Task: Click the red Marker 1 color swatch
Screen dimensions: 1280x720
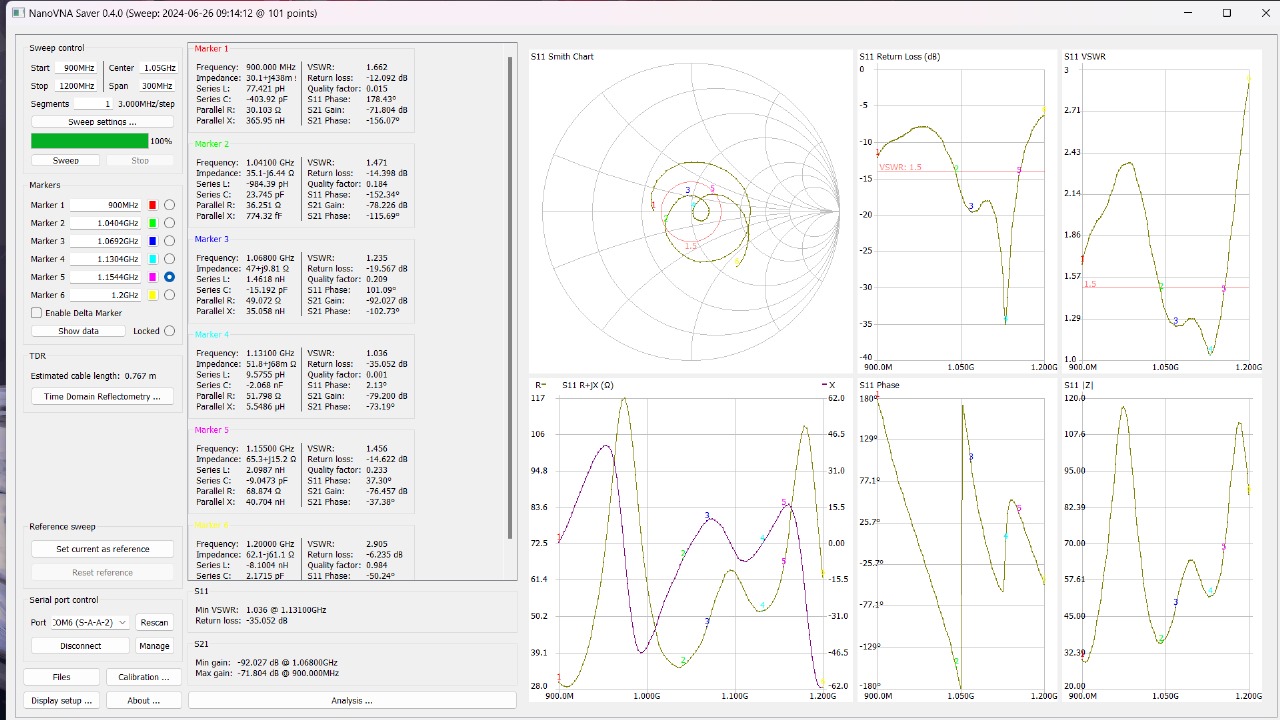Action: (152, 205)
